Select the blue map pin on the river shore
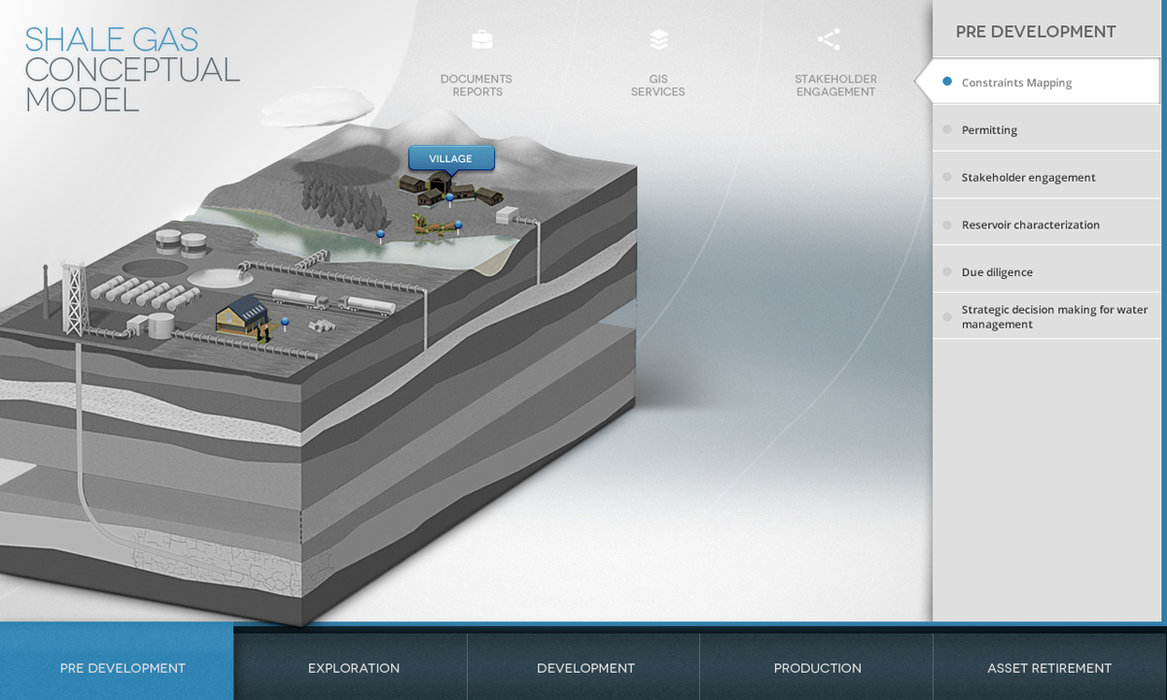 point(380,235)
